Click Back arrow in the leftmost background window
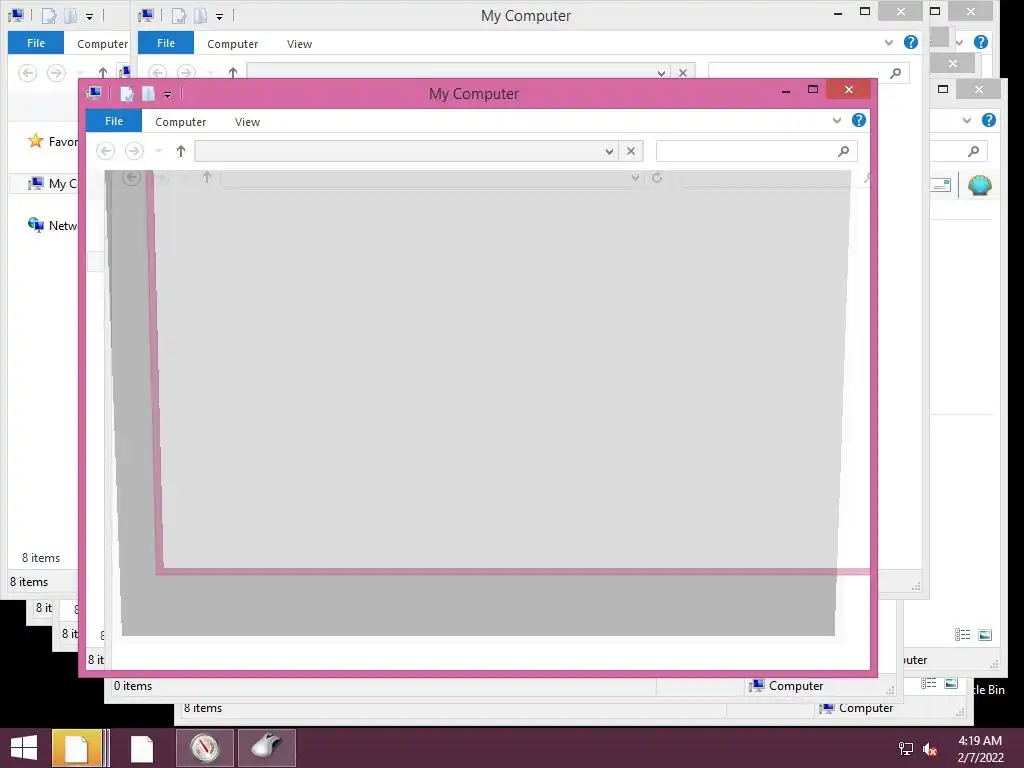 (27, 72)
